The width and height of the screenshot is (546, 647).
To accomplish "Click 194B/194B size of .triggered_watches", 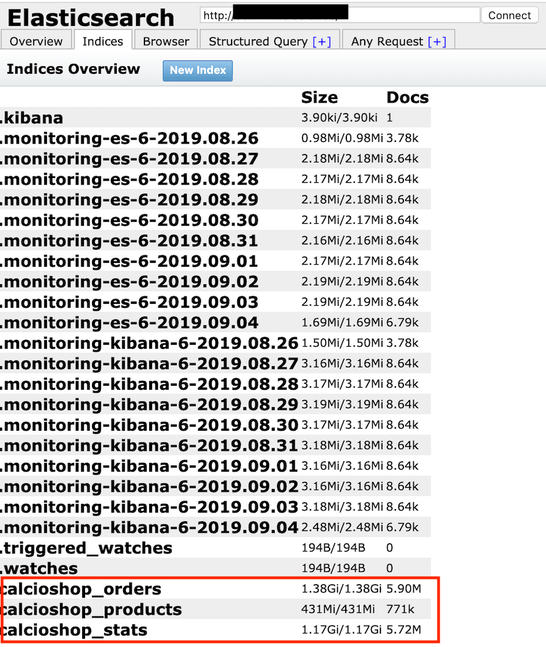I will [333, 548].
